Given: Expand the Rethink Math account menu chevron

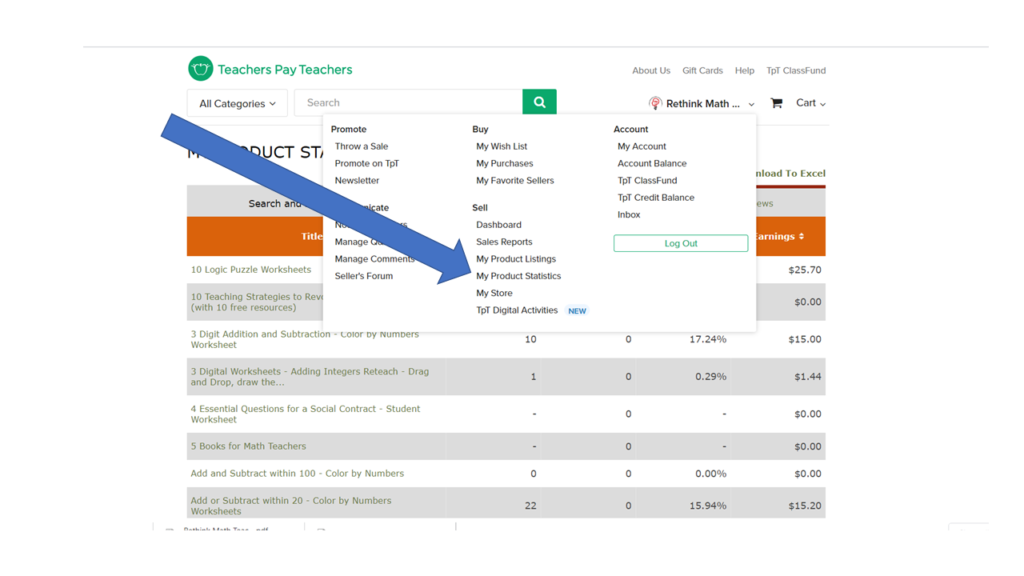Looking at the screenshot, I should coord(752,104).
